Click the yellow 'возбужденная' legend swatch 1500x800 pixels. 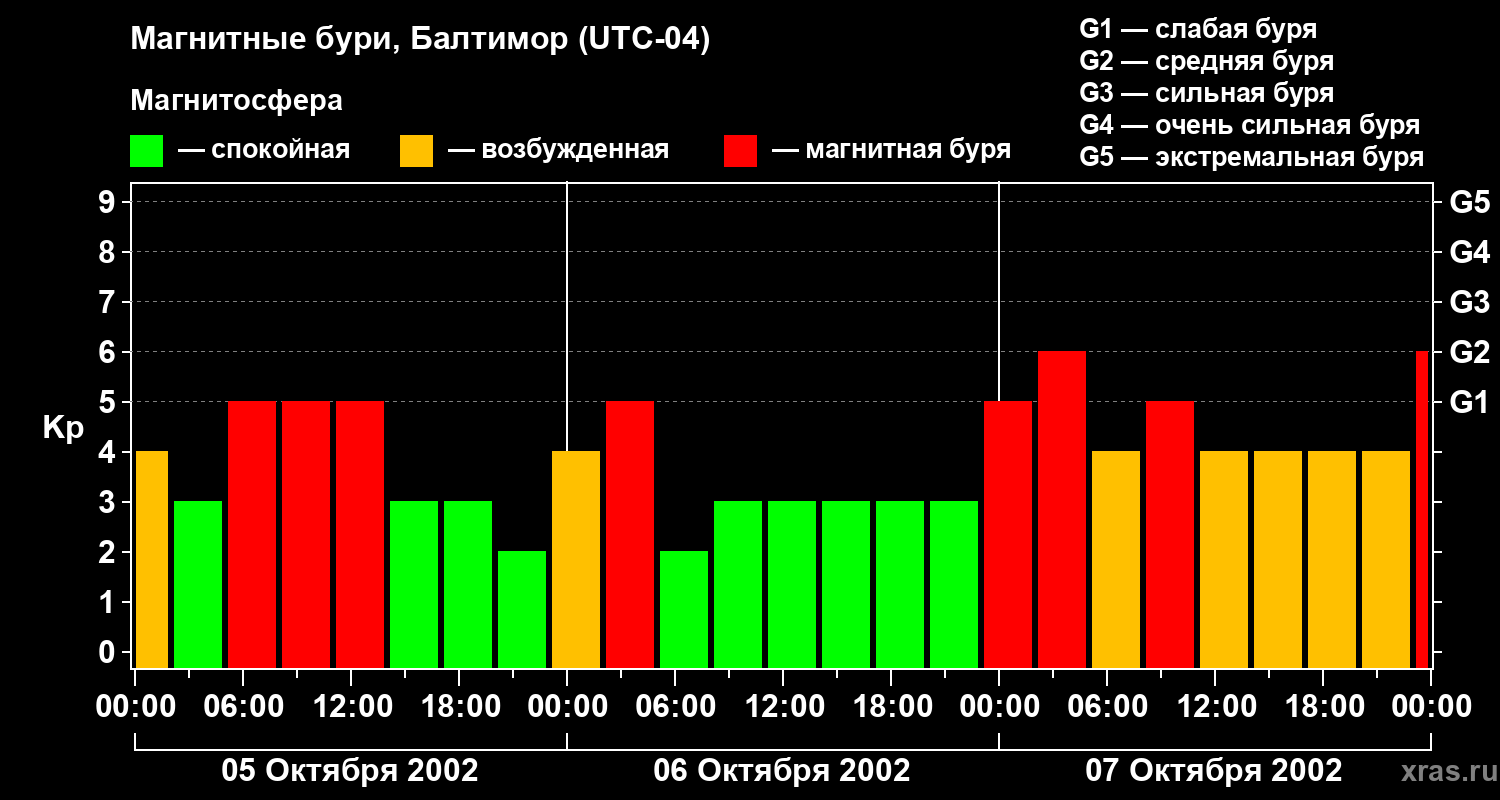tap(417, 151)
